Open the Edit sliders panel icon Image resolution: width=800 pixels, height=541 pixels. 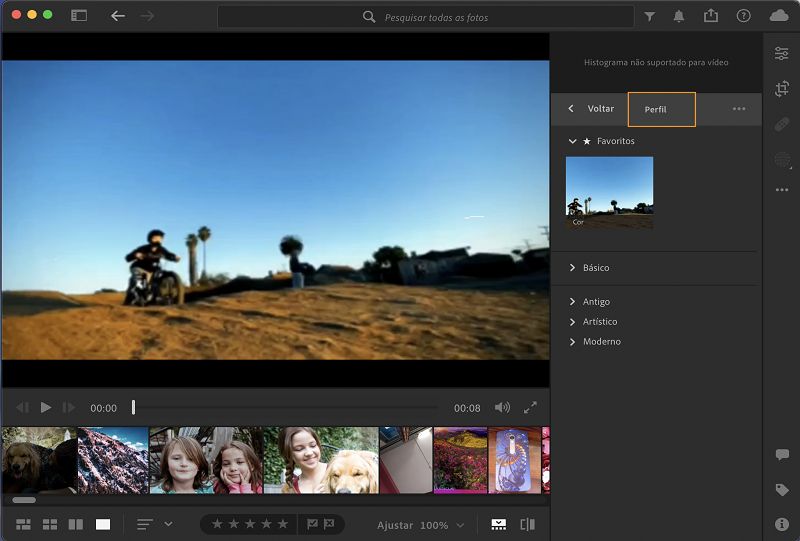point(781,53)
